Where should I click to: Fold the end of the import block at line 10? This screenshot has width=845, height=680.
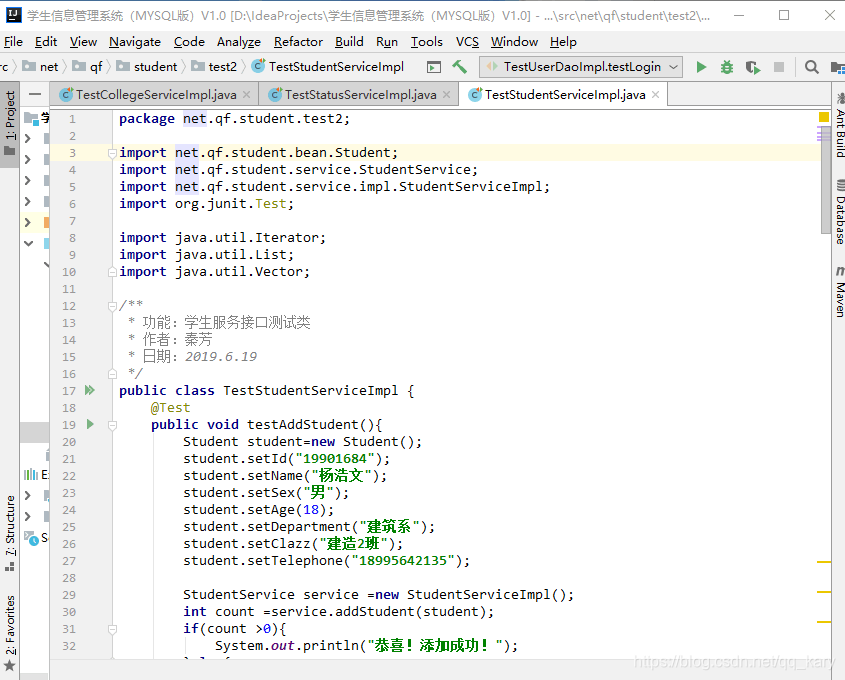(112, 272)
